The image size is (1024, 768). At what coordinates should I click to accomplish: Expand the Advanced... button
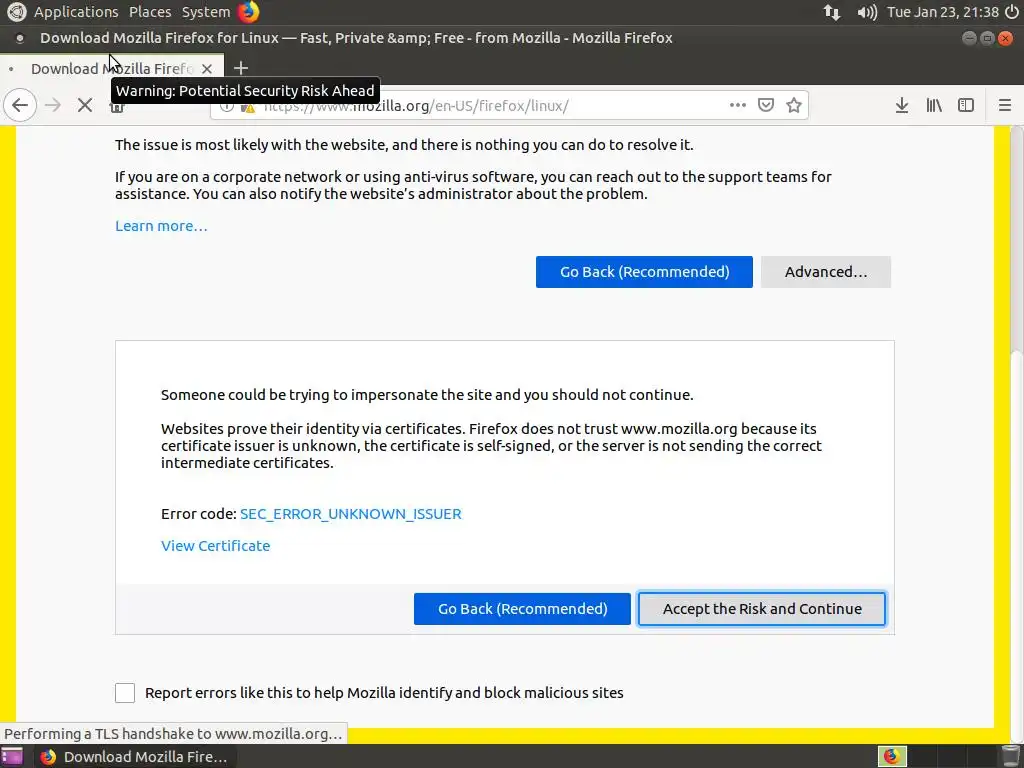pyautogui.click(x=825, y=272)
